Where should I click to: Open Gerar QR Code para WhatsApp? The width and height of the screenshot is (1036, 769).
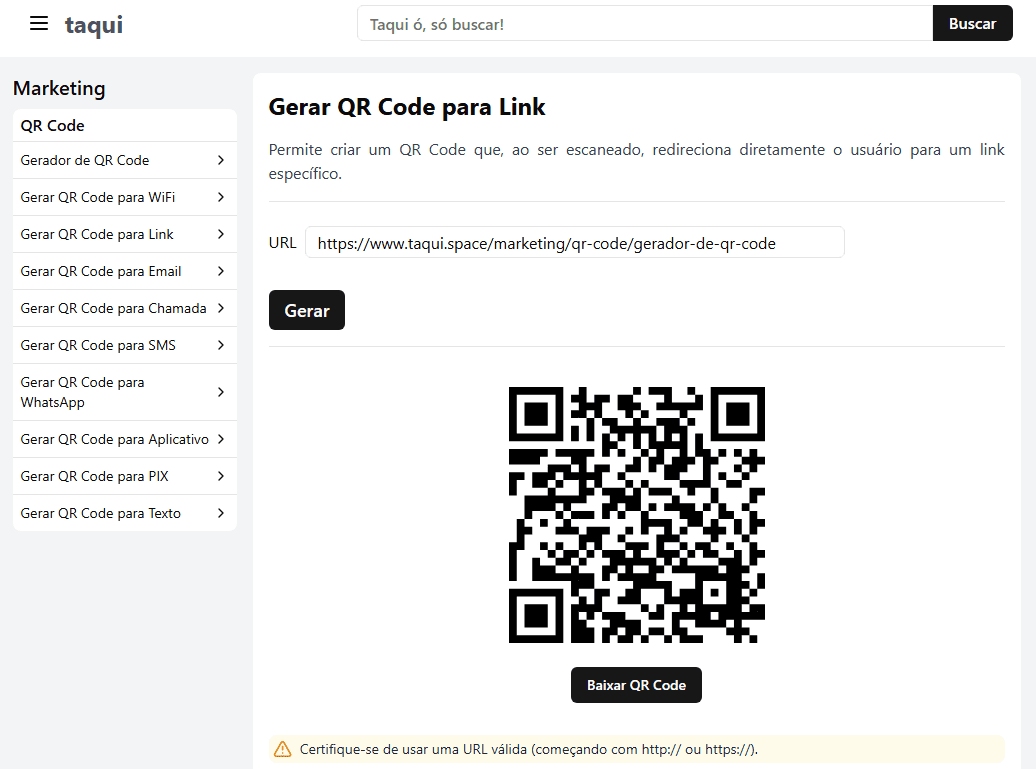click(x=125, y=392)
